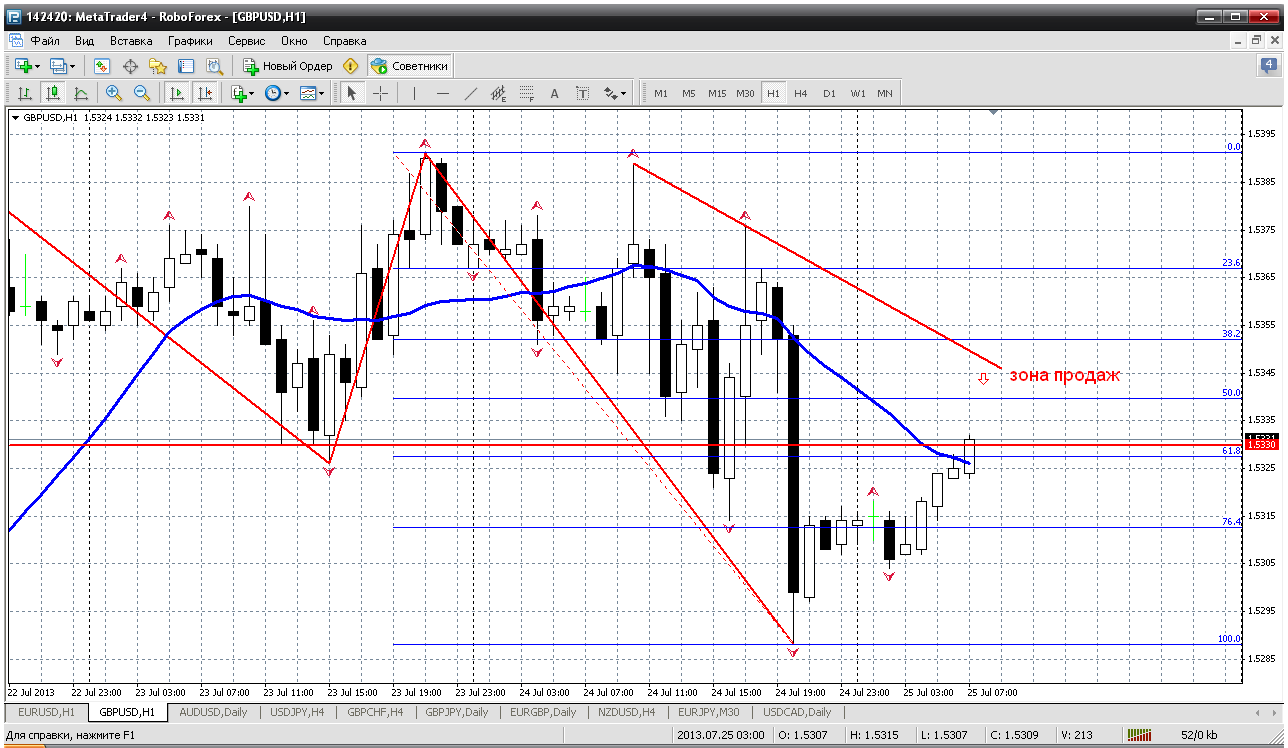The height and width of the screenshot is (748, 1288).
Task: Select the text tool (A)
Action: click(x=555, y=93)
